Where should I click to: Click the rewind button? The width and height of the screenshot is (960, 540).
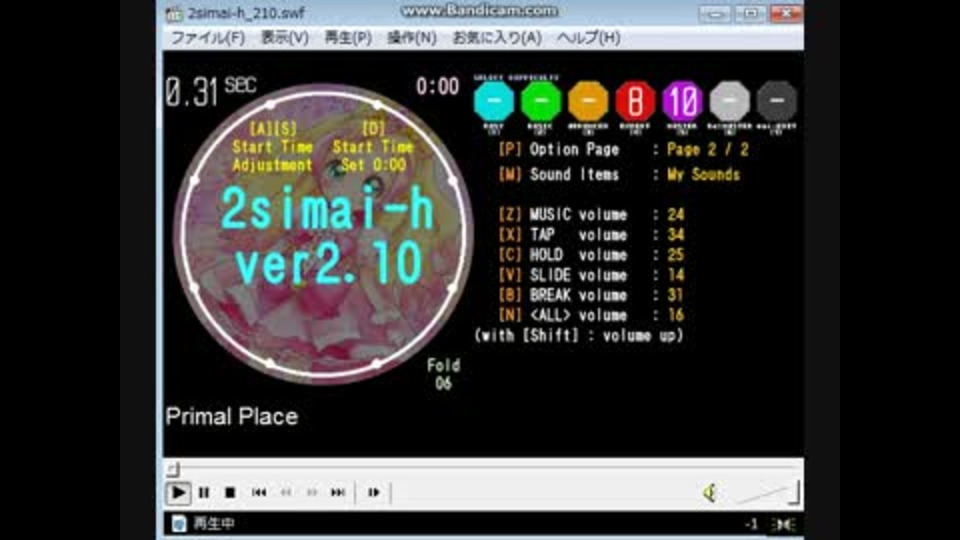(286, 492)
